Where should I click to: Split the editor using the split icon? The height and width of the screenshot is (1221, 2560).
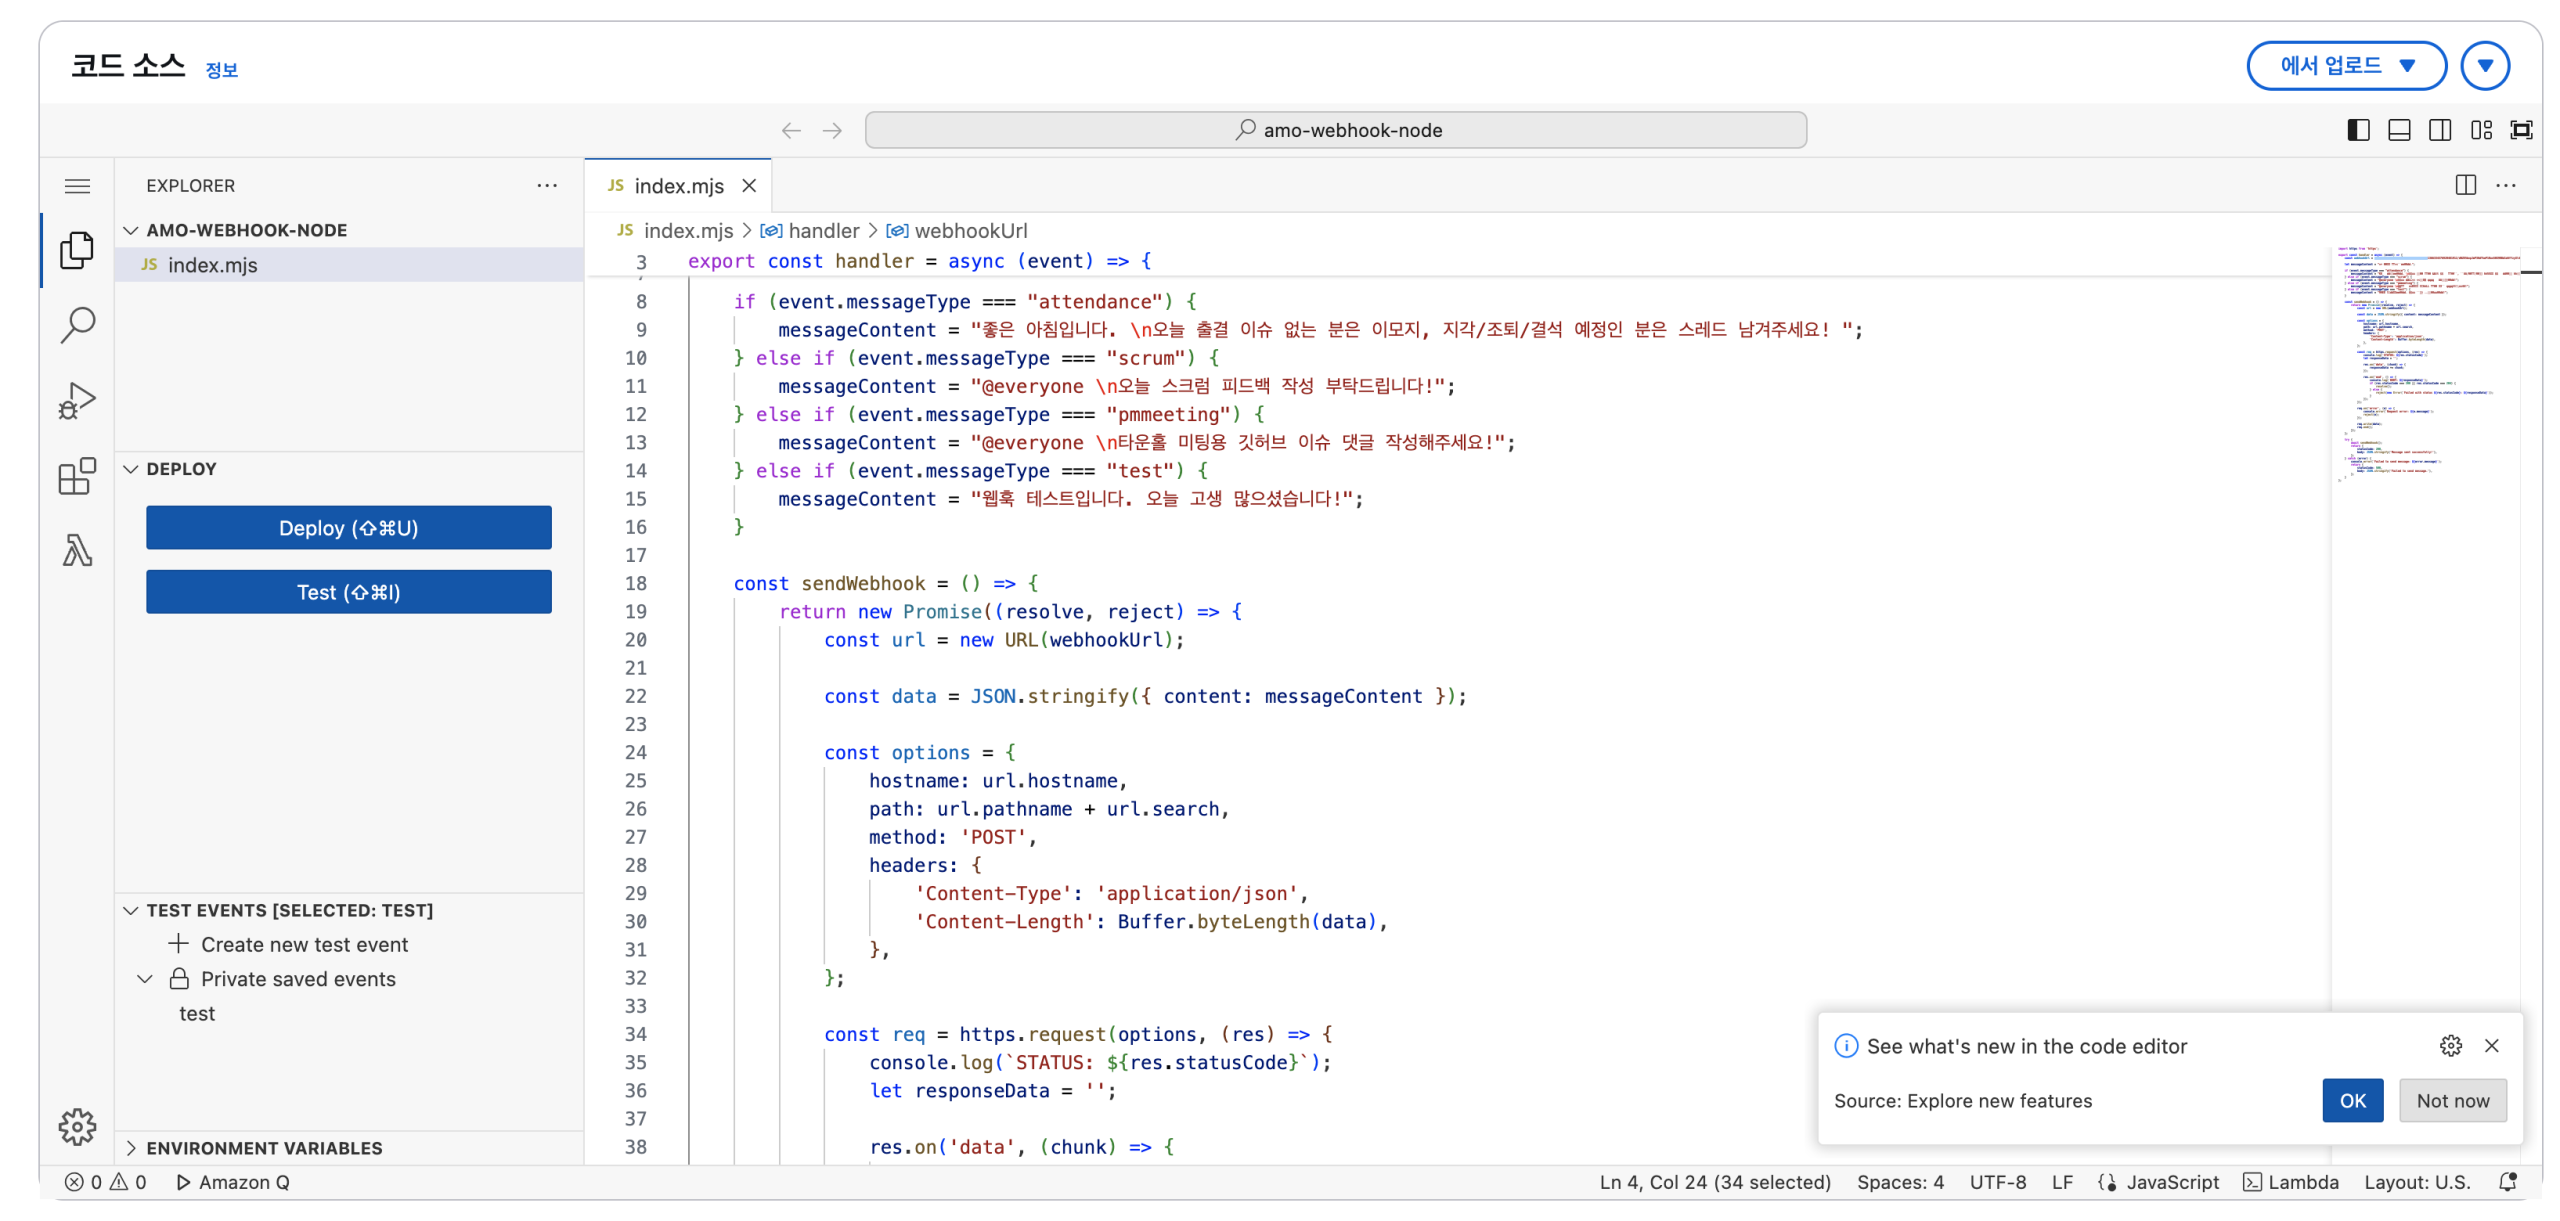click(2465, 185)
